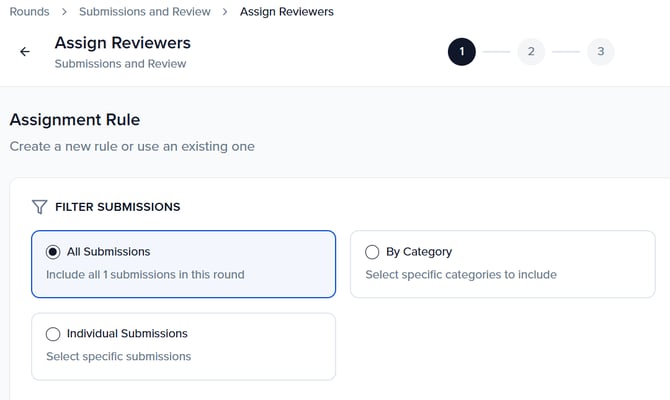Select step 1 in progress indicator
The image size is (670, 400).
461,52
